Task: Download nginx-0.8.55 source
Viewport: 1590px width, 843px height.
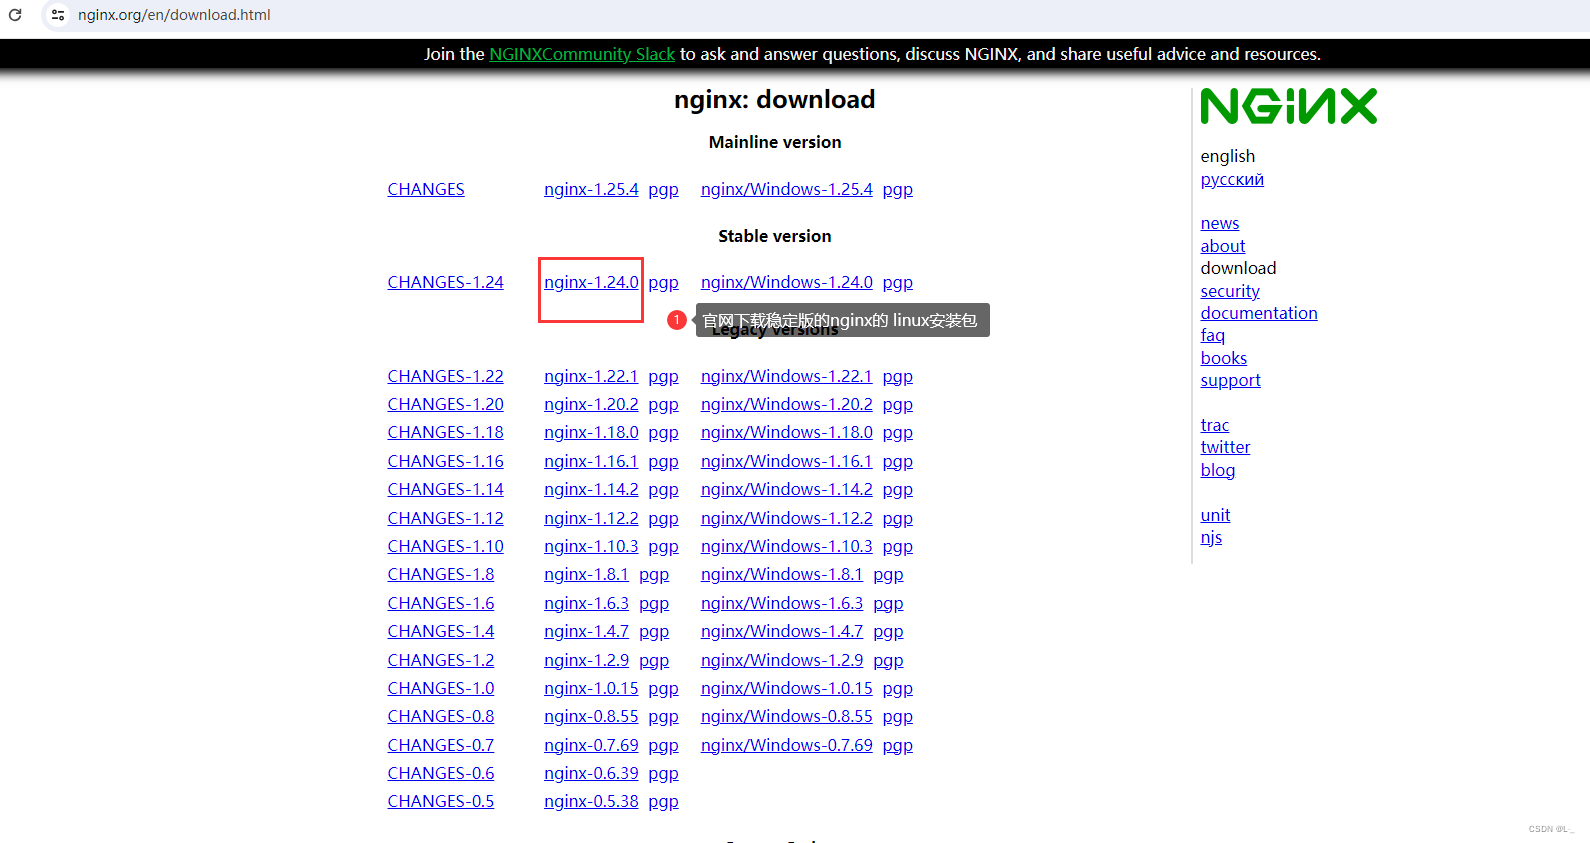Action: [x=591, y=716]
